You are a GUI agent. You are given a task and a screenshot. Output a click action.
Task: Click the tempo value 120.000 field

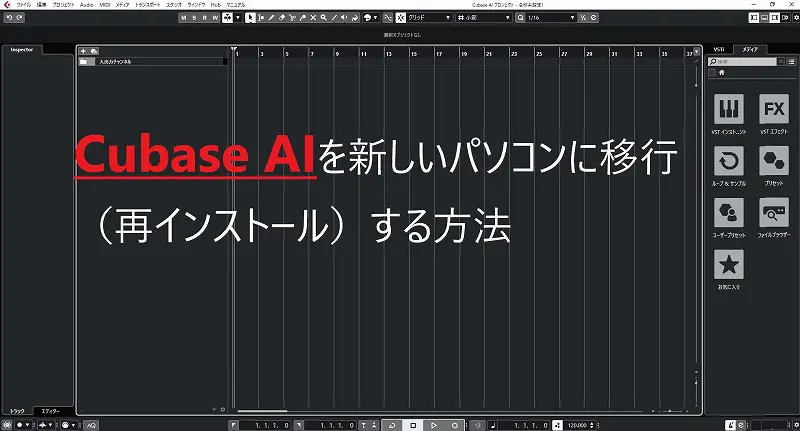click(x=580, y=425)
